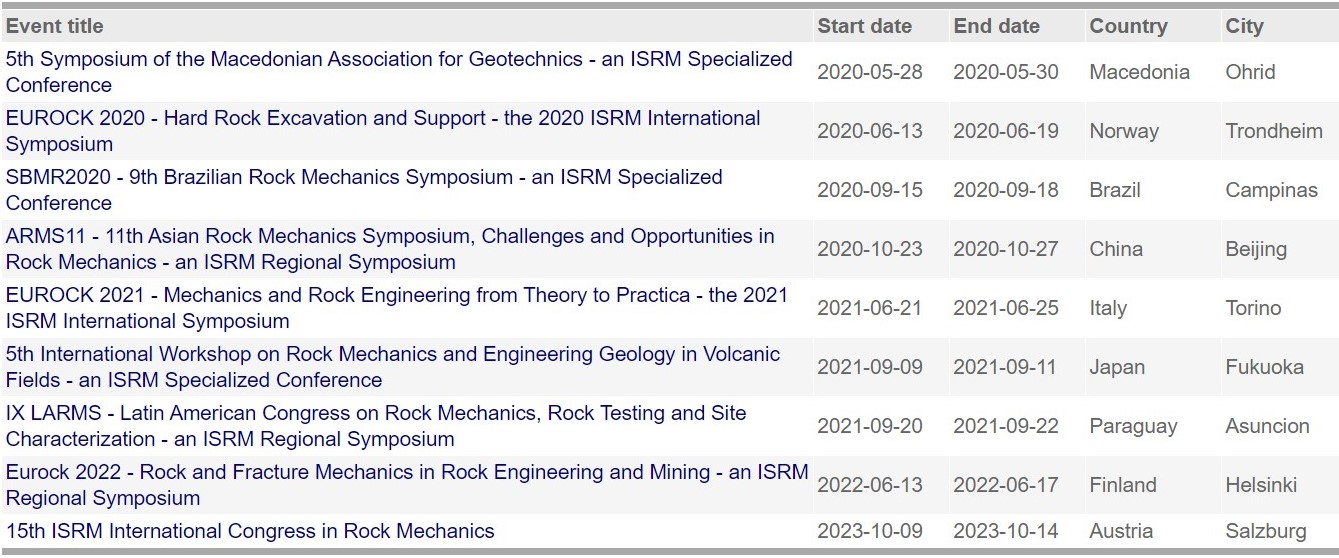Click the Country column header
This screenshot has height=558, width=1339.
[x=1128, y=26]
